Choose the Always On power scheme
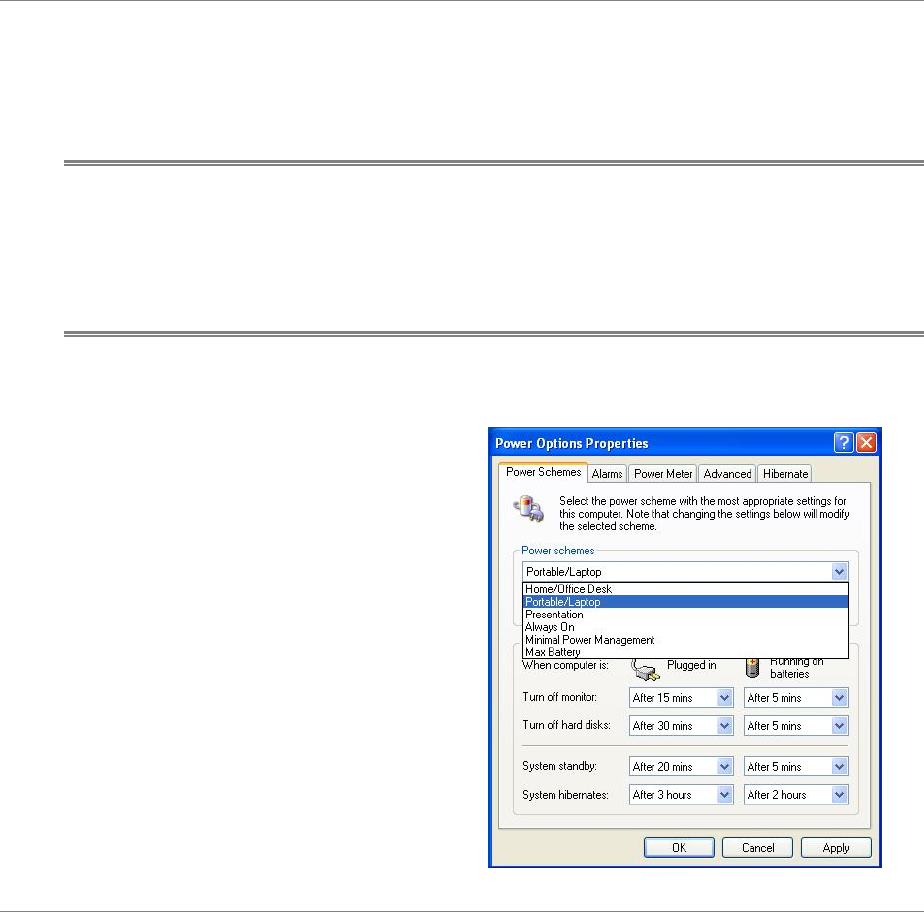 [685, 627]
